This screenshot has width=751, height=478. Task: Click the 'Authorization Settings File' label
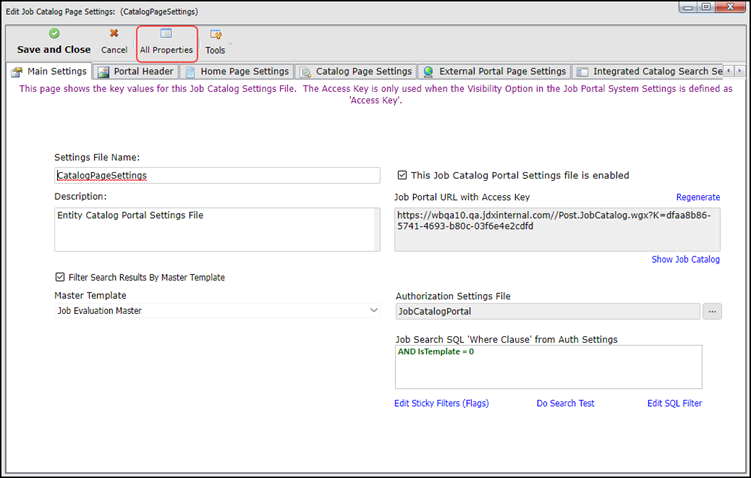pos(453,296)
